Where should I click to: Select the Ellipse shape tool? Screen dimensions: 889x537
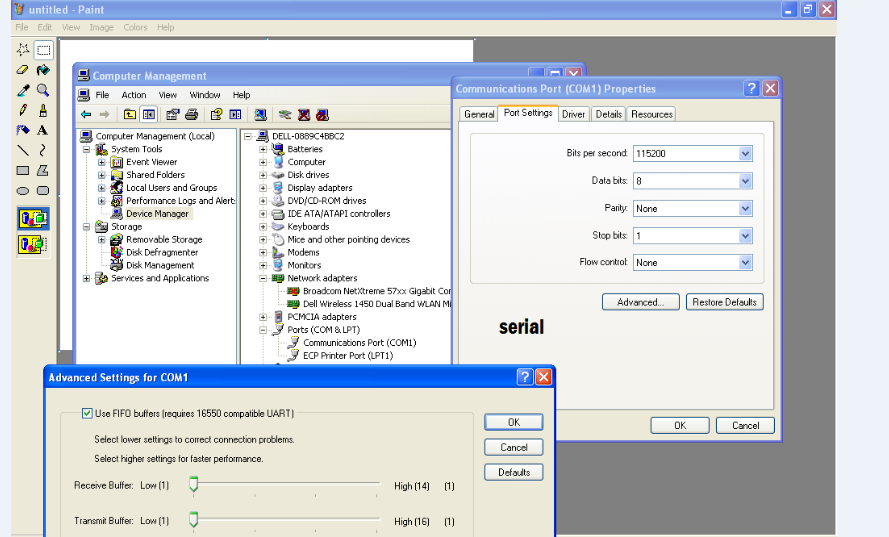coord(22,190)
